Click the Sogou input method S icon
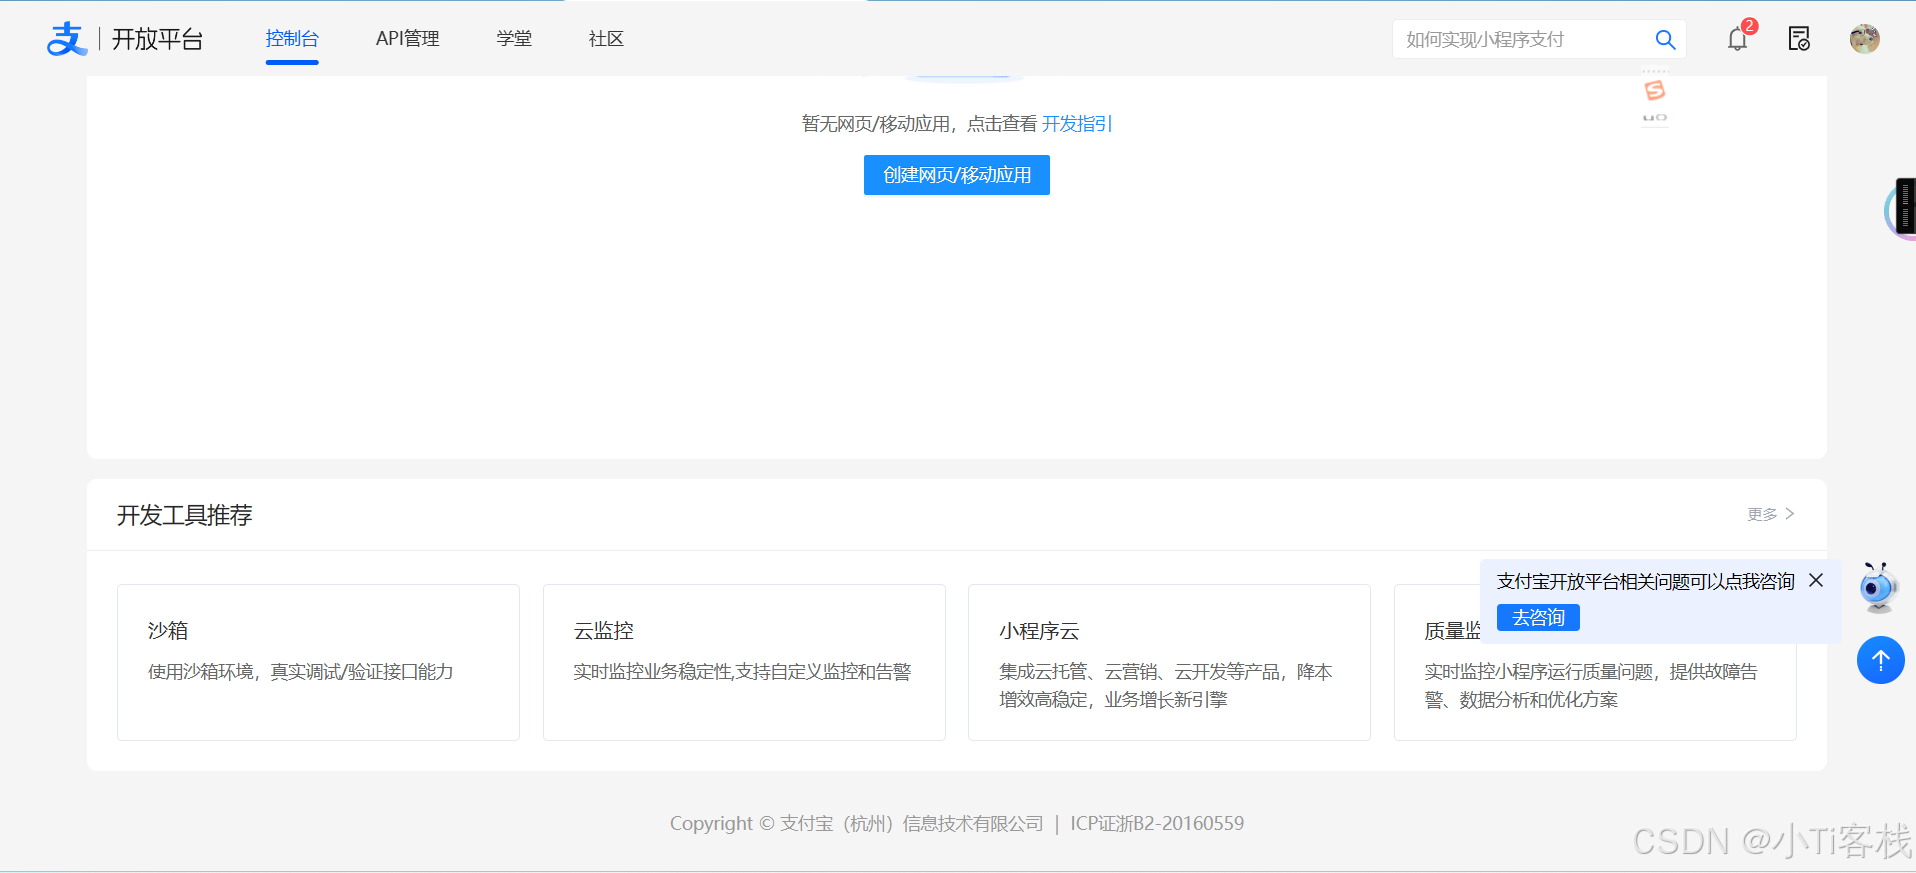1916x873 pixels. 1655,91
